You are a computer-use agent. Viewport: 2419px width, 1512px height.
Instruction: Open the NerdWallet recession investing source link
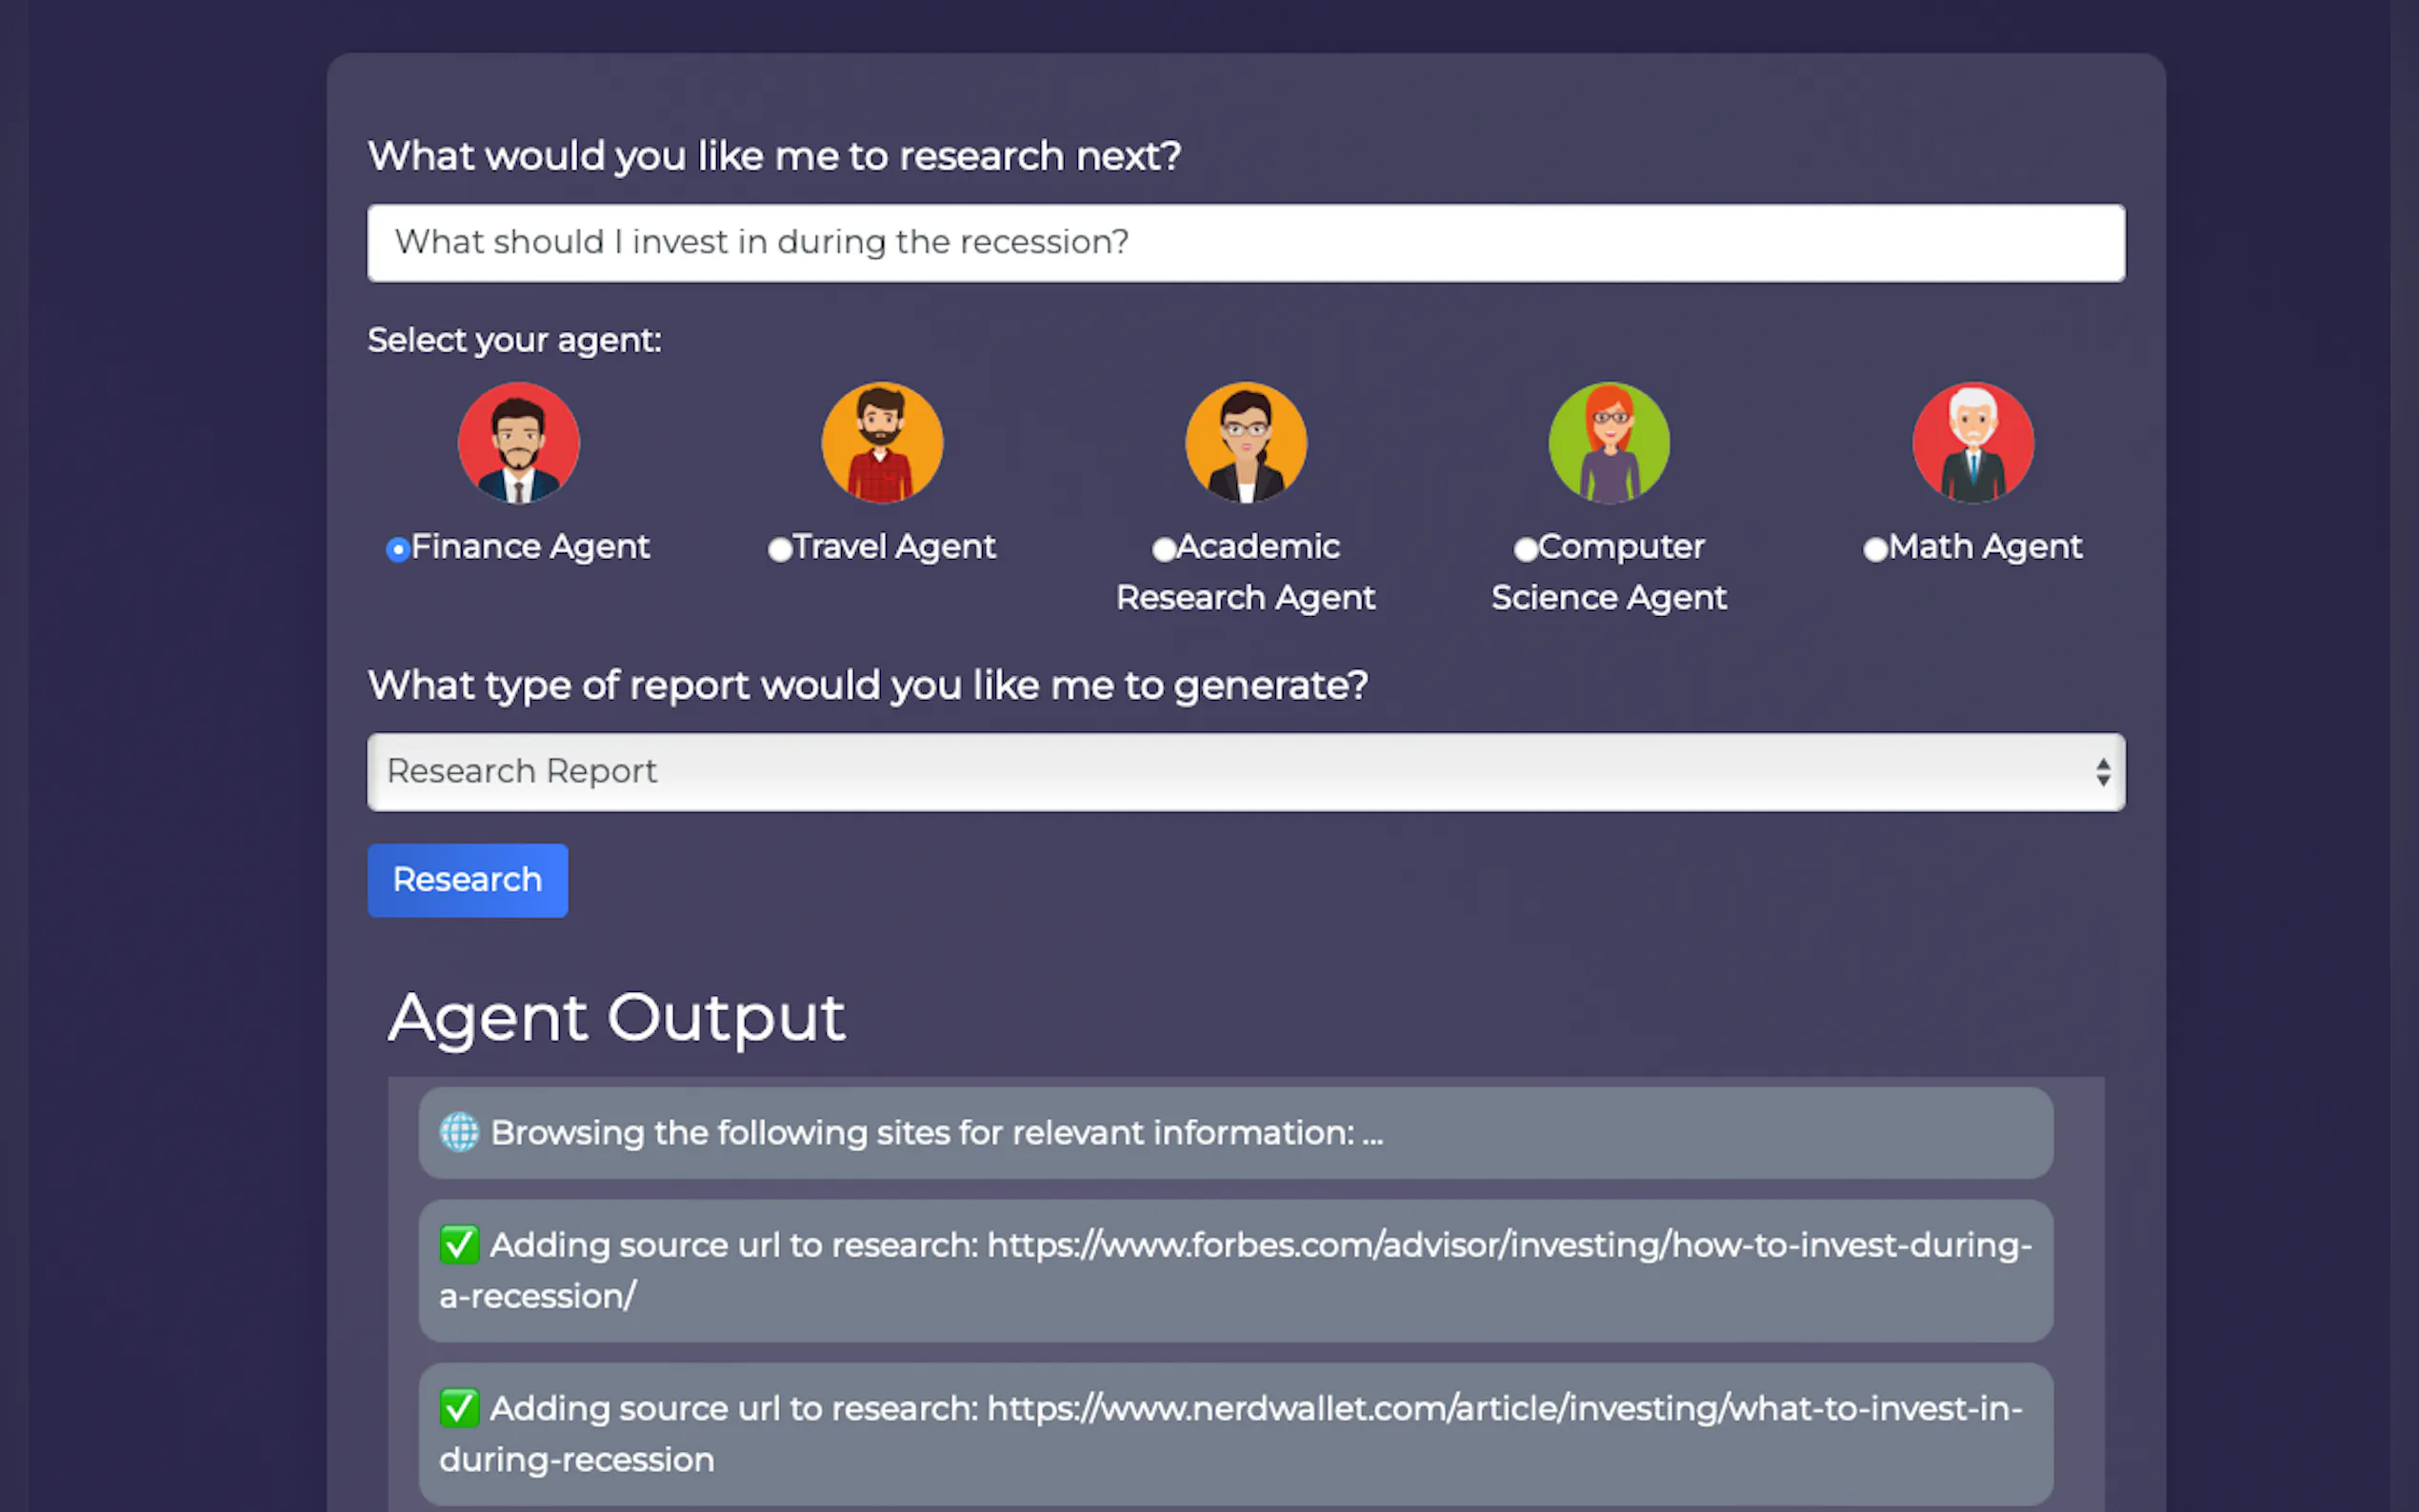1504,1409
